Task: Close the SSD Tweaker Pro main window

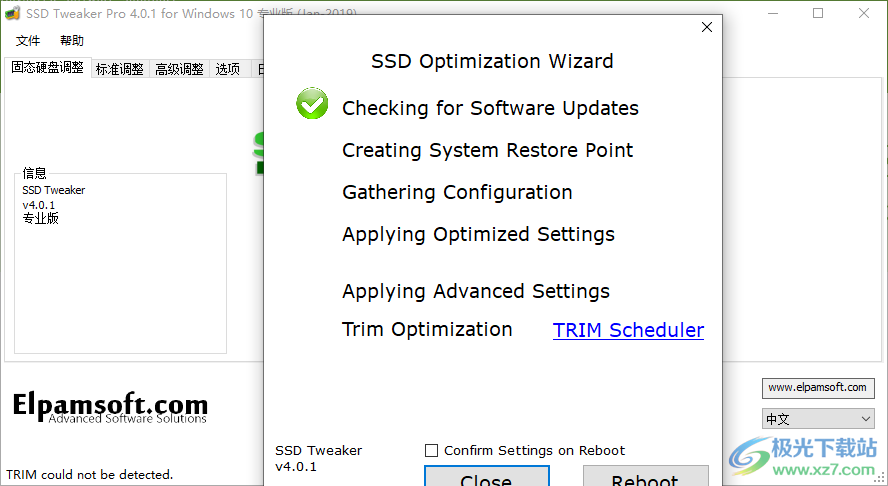Action: pyautogui.click(x=864, y=13)
